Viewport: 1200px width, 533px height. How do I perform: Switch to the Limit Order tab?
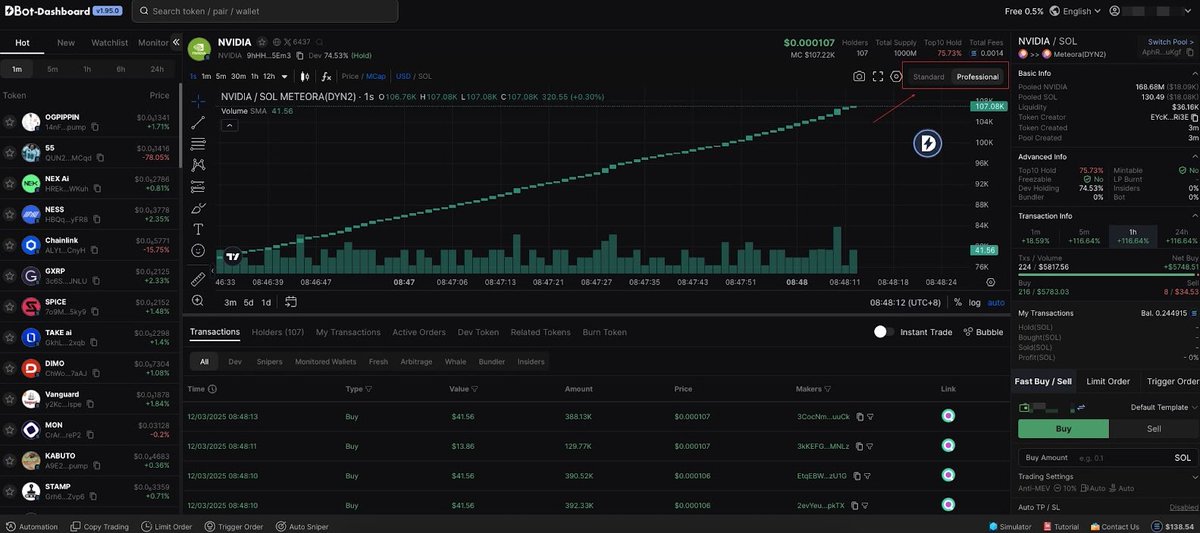coord(1107,381)
